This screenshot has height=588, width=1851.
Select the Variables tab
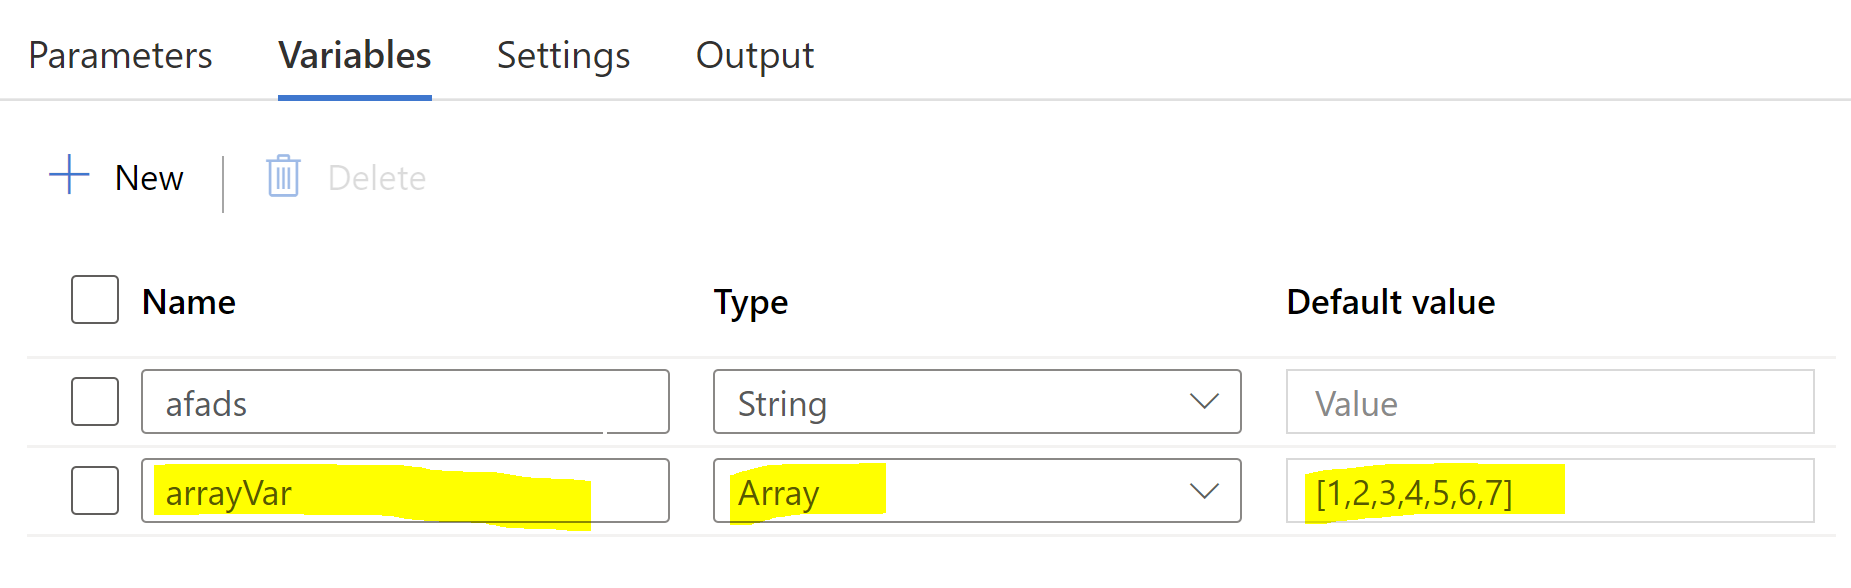(355, 55)
